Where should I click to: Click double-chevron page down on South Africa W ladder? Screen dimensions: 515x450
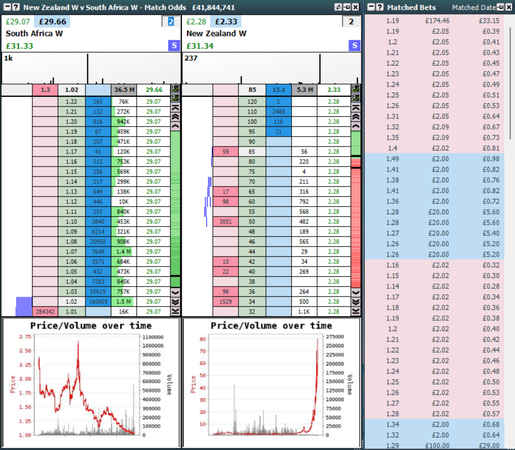pyautogui.click(x=175, y=302)
